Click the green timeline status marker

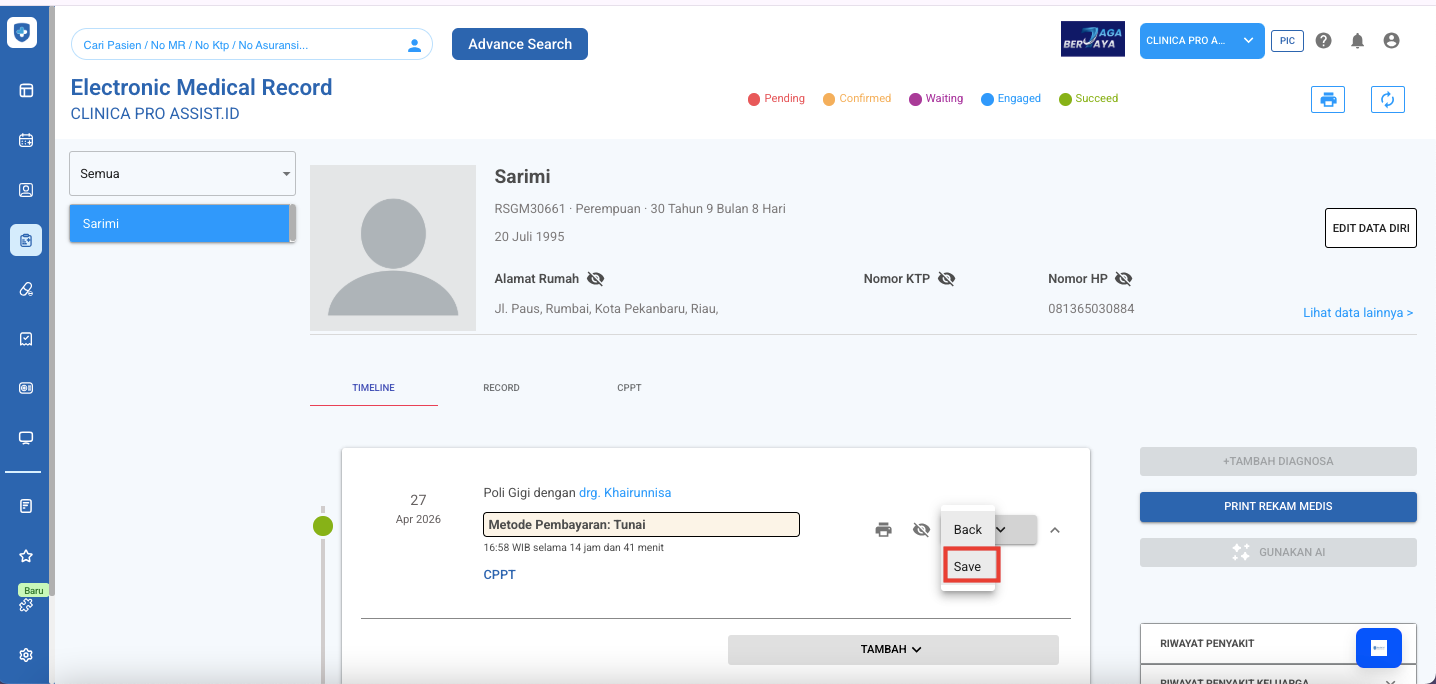point(323,526)
